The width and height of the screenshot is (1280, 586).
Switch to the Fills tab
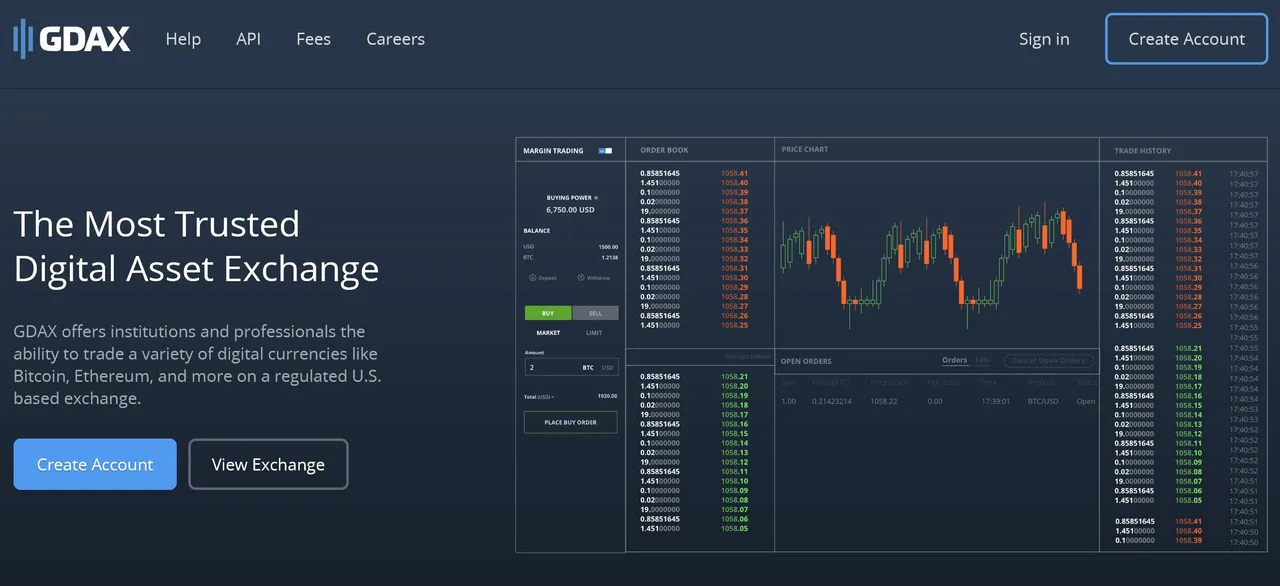[x=982, y=360]
